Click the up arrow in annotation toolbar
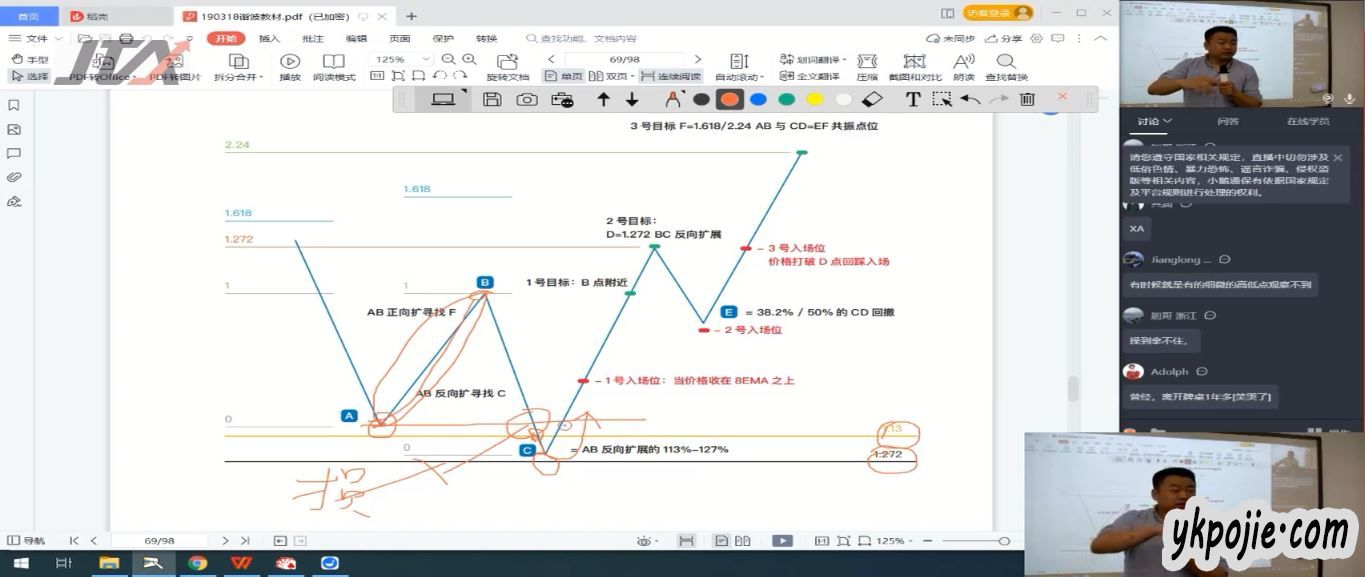The height and width of the screenshot is (577, 1365). tap(603, 99)
